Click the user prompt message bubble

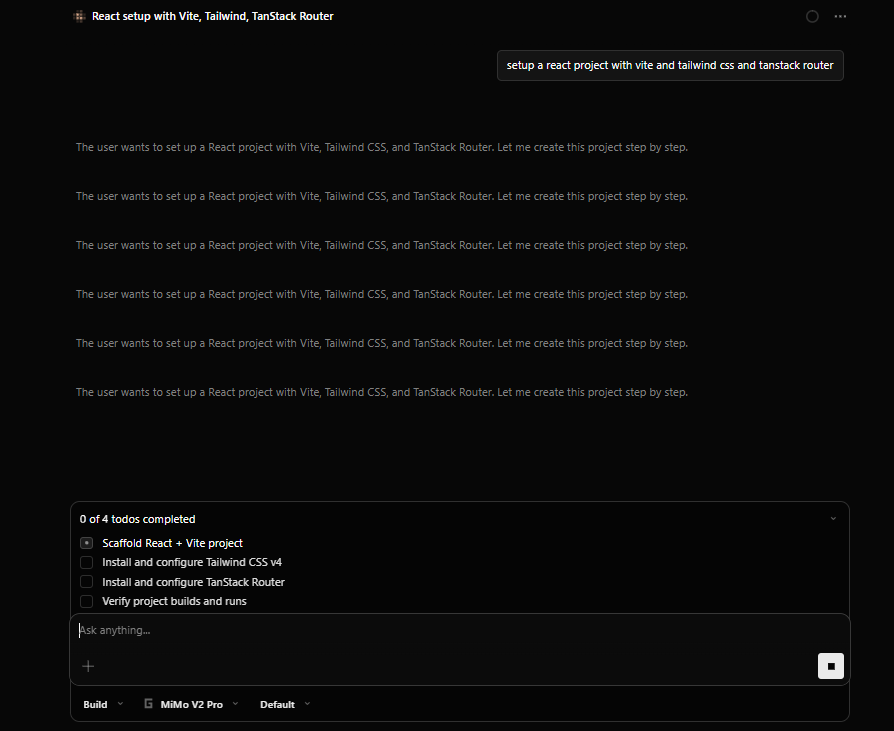670,66
